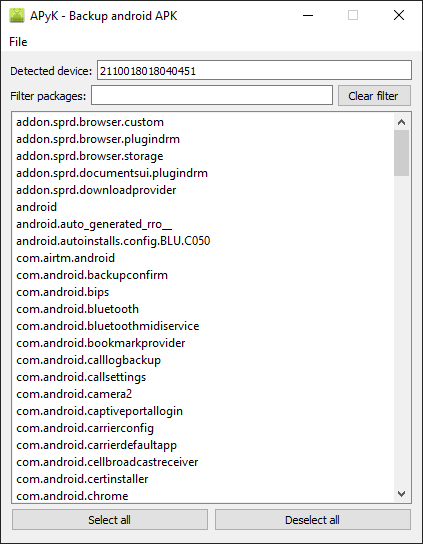This screenshot has height=544, width=423.
Task: Select com.android.calllogbackup package
Action: [203, 360]
